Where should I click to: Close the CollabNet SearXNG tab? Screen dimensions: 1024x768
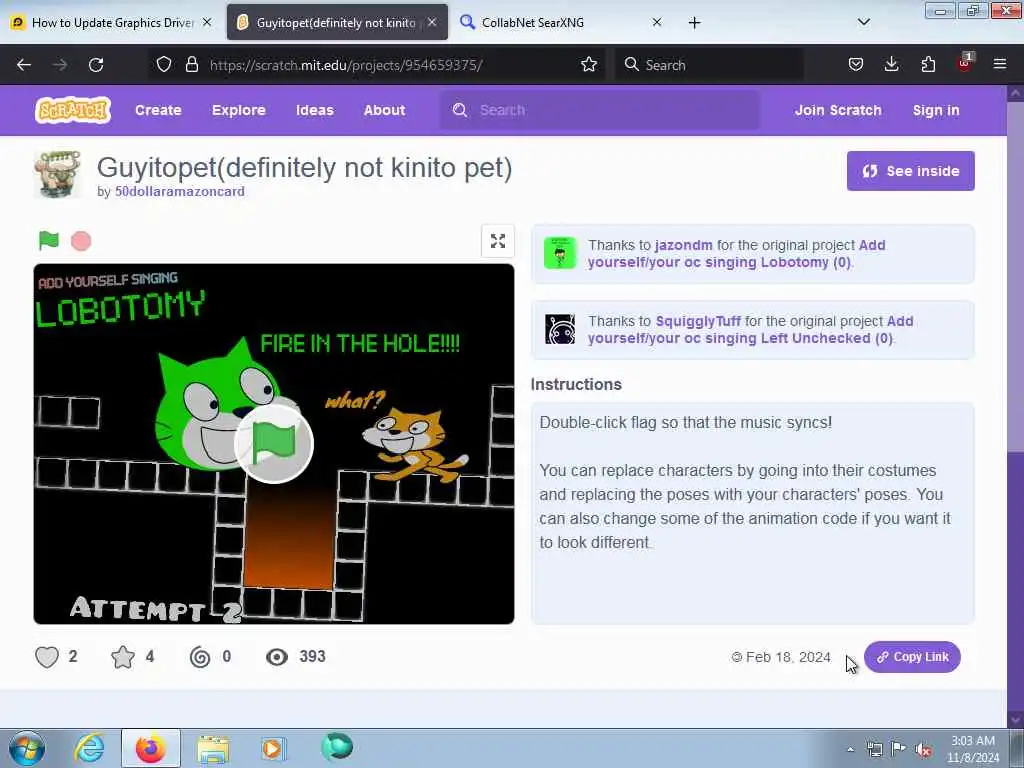pyautogui.click(x=657, y=22)
